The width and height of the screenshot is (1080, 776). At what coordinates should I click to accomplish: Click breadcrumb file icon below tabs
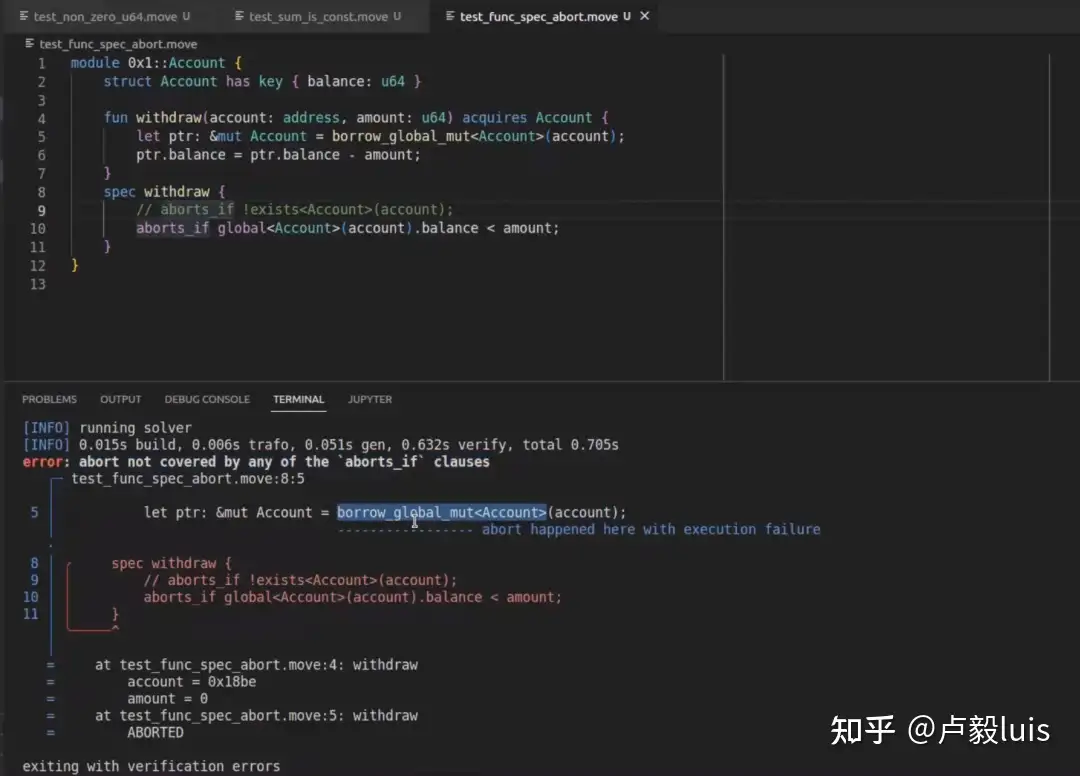[x=29, y=44]
